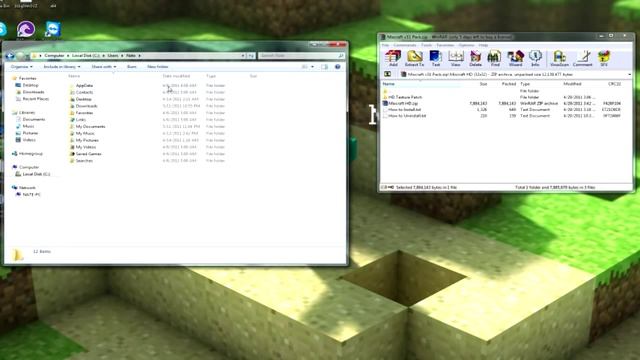Click the TeamViewer desktop icon

pyautogui.click(x=53, y=29)
